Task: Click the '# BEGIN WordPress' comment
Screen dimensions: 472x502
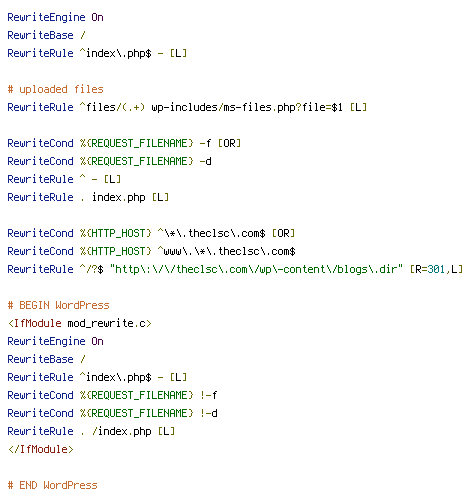Action: 58,305
